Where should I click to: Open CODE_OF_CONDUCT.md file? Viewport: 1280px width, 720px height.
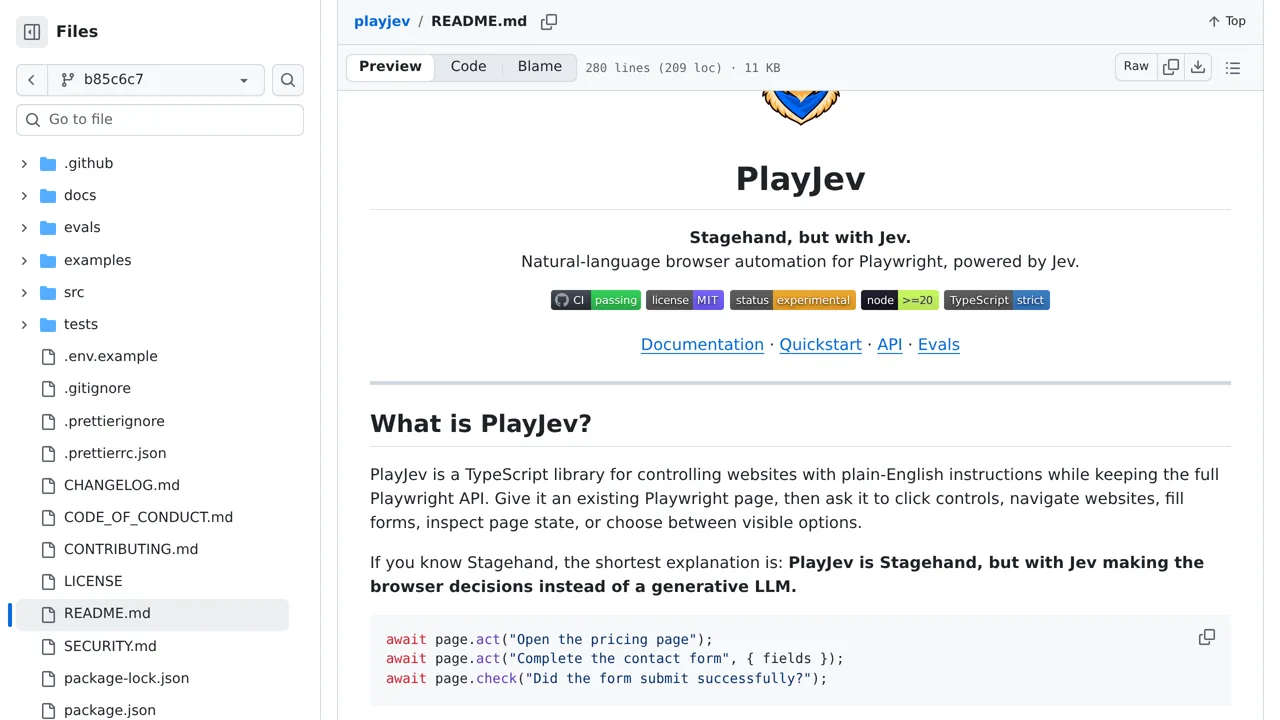[148, 517]
